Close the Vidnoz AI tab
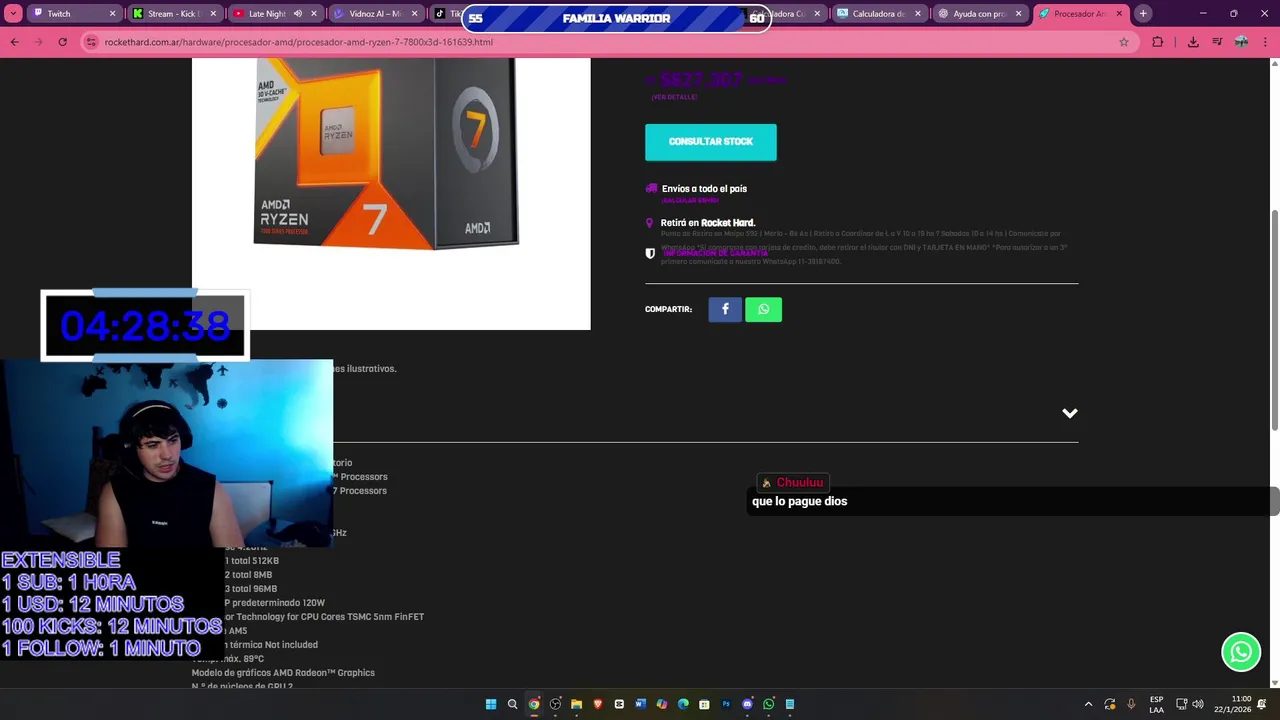Viewport: 1280px width, 720px height. point(414,14)
